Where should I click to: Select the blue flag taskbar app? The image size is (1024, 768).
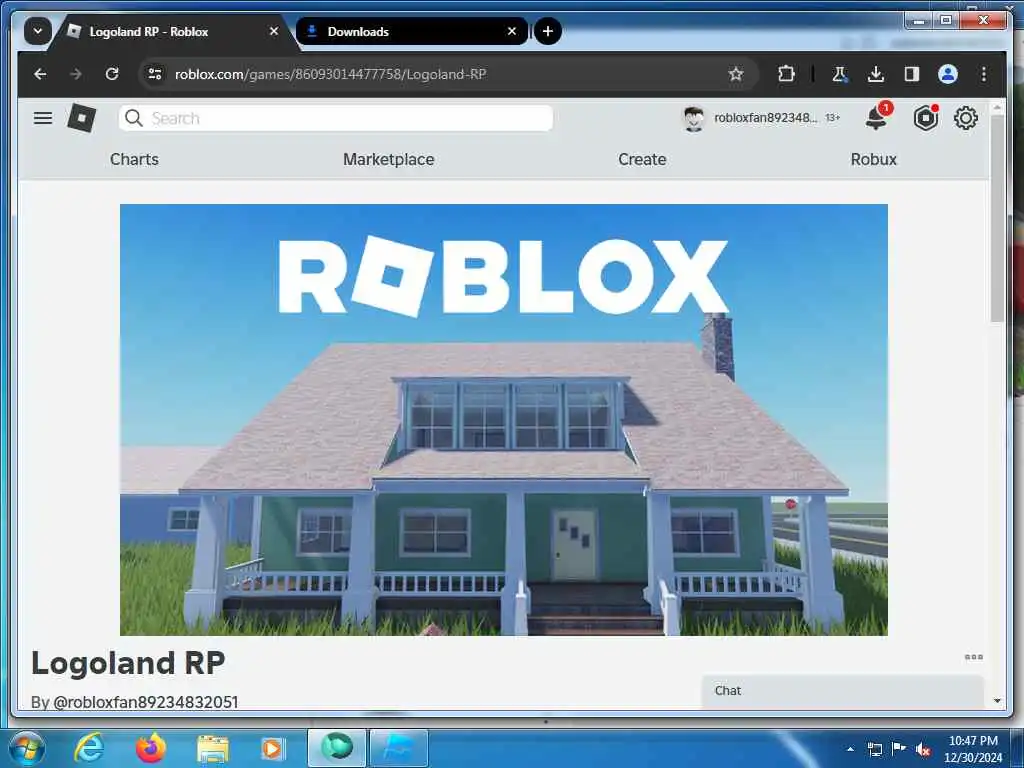399,748
